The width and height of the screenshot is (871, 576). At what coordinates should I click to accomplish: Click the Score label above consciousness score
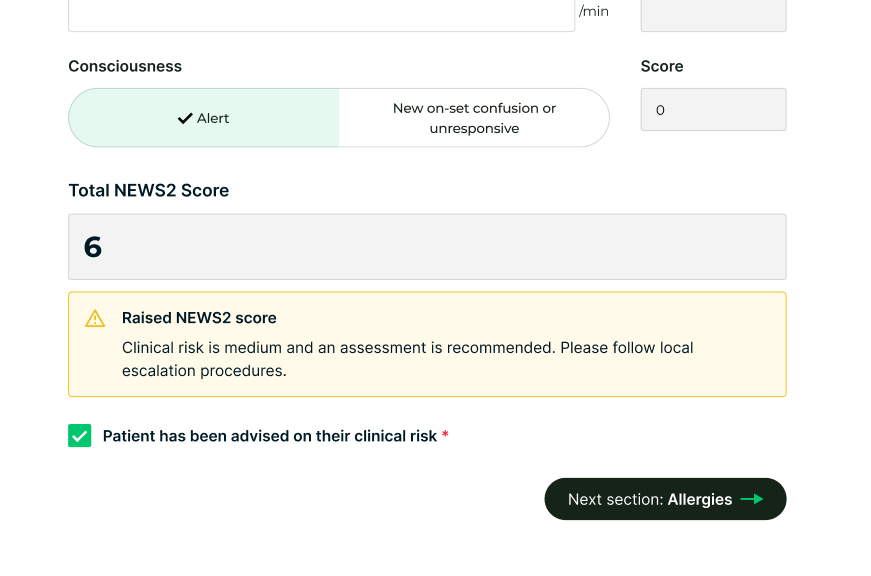pos(662,66)
